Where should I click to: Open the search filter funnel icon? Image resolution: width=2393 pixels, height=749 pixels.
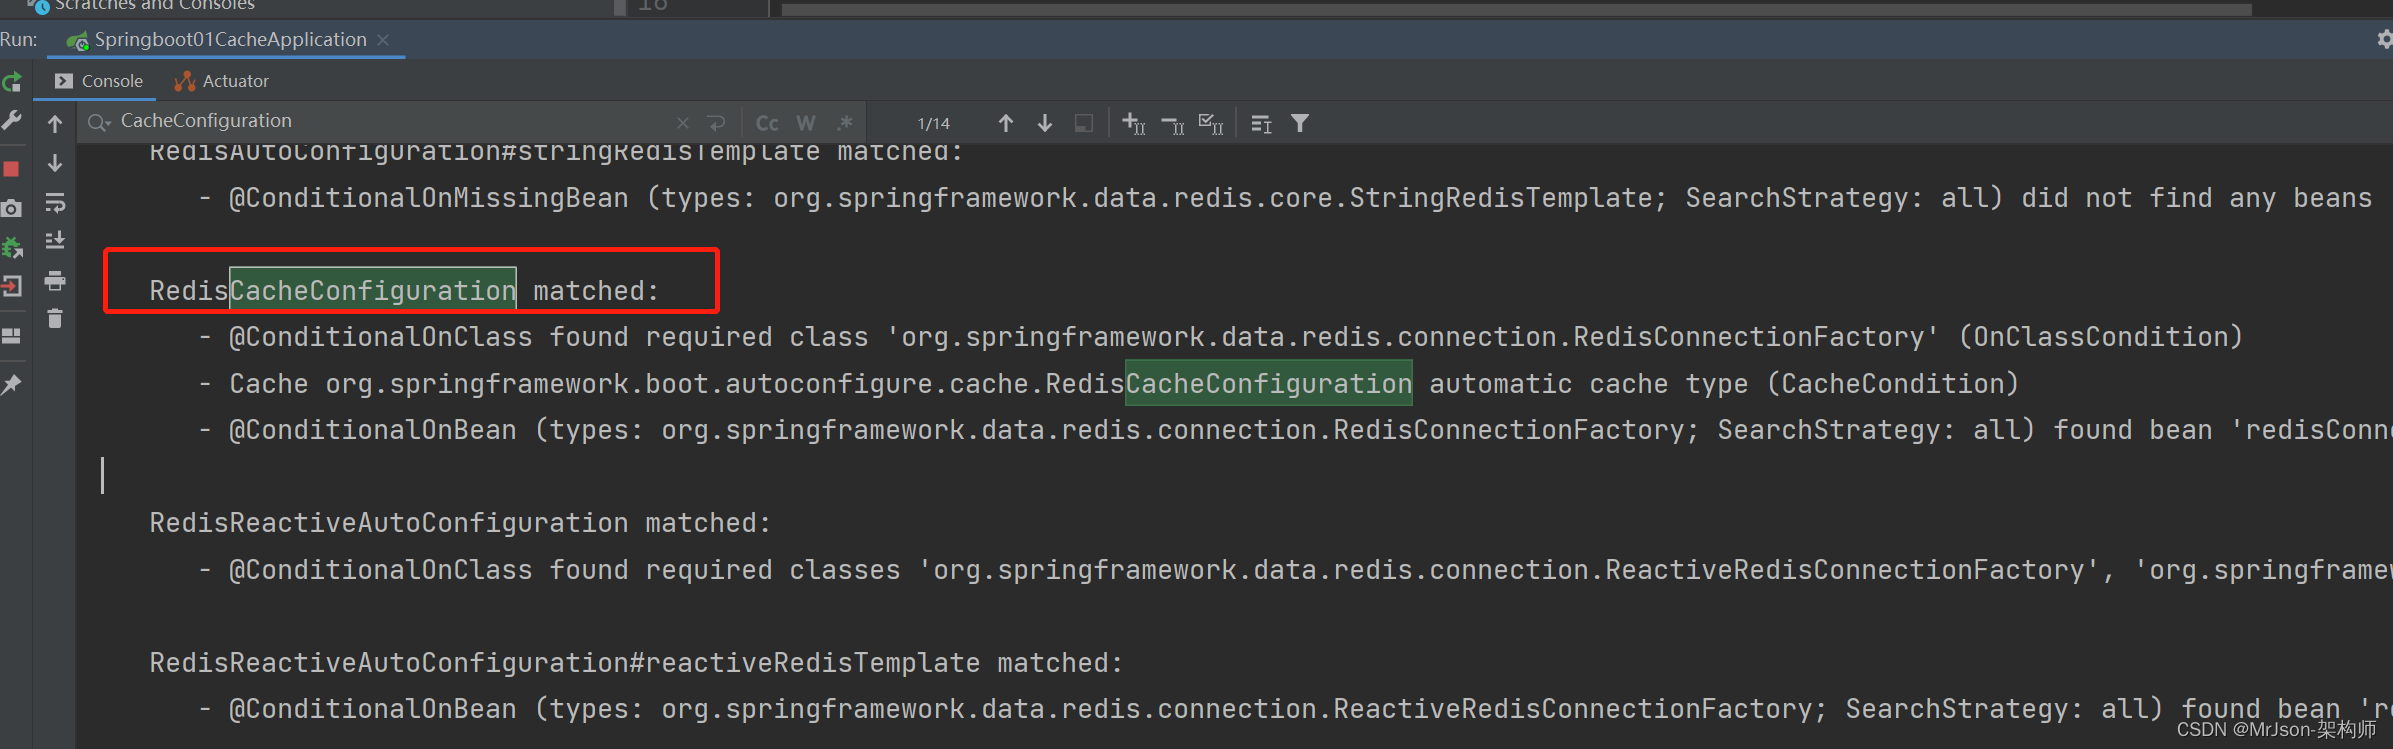(1300, 123)
